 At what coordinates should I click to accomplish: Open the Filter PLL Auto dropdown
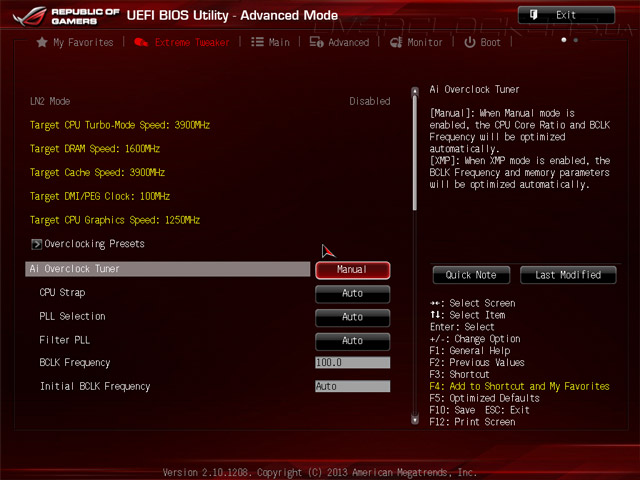pos(353,341)
